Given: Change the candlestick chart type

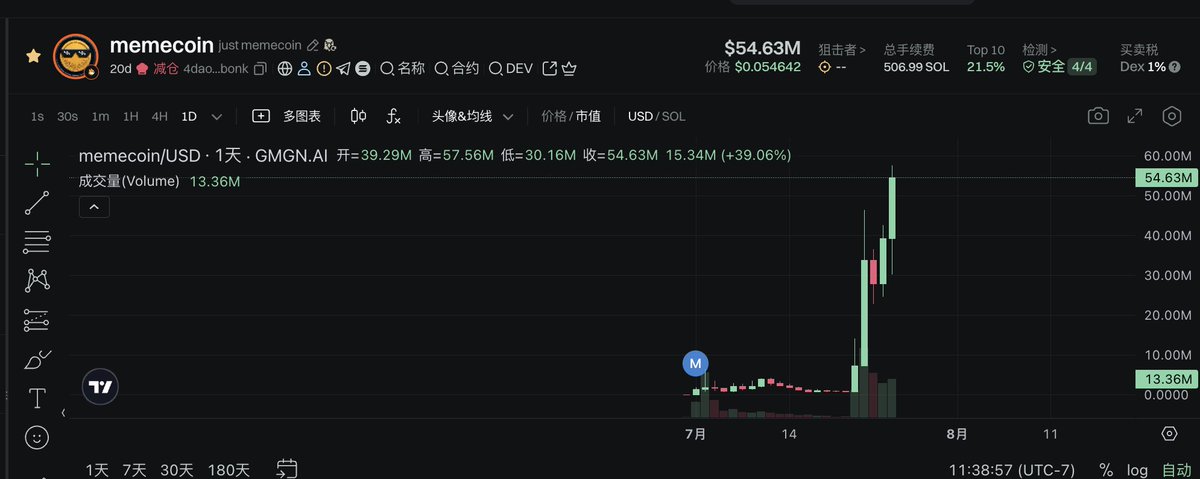Looking at the screenshot, I should (x=358, y=116).
